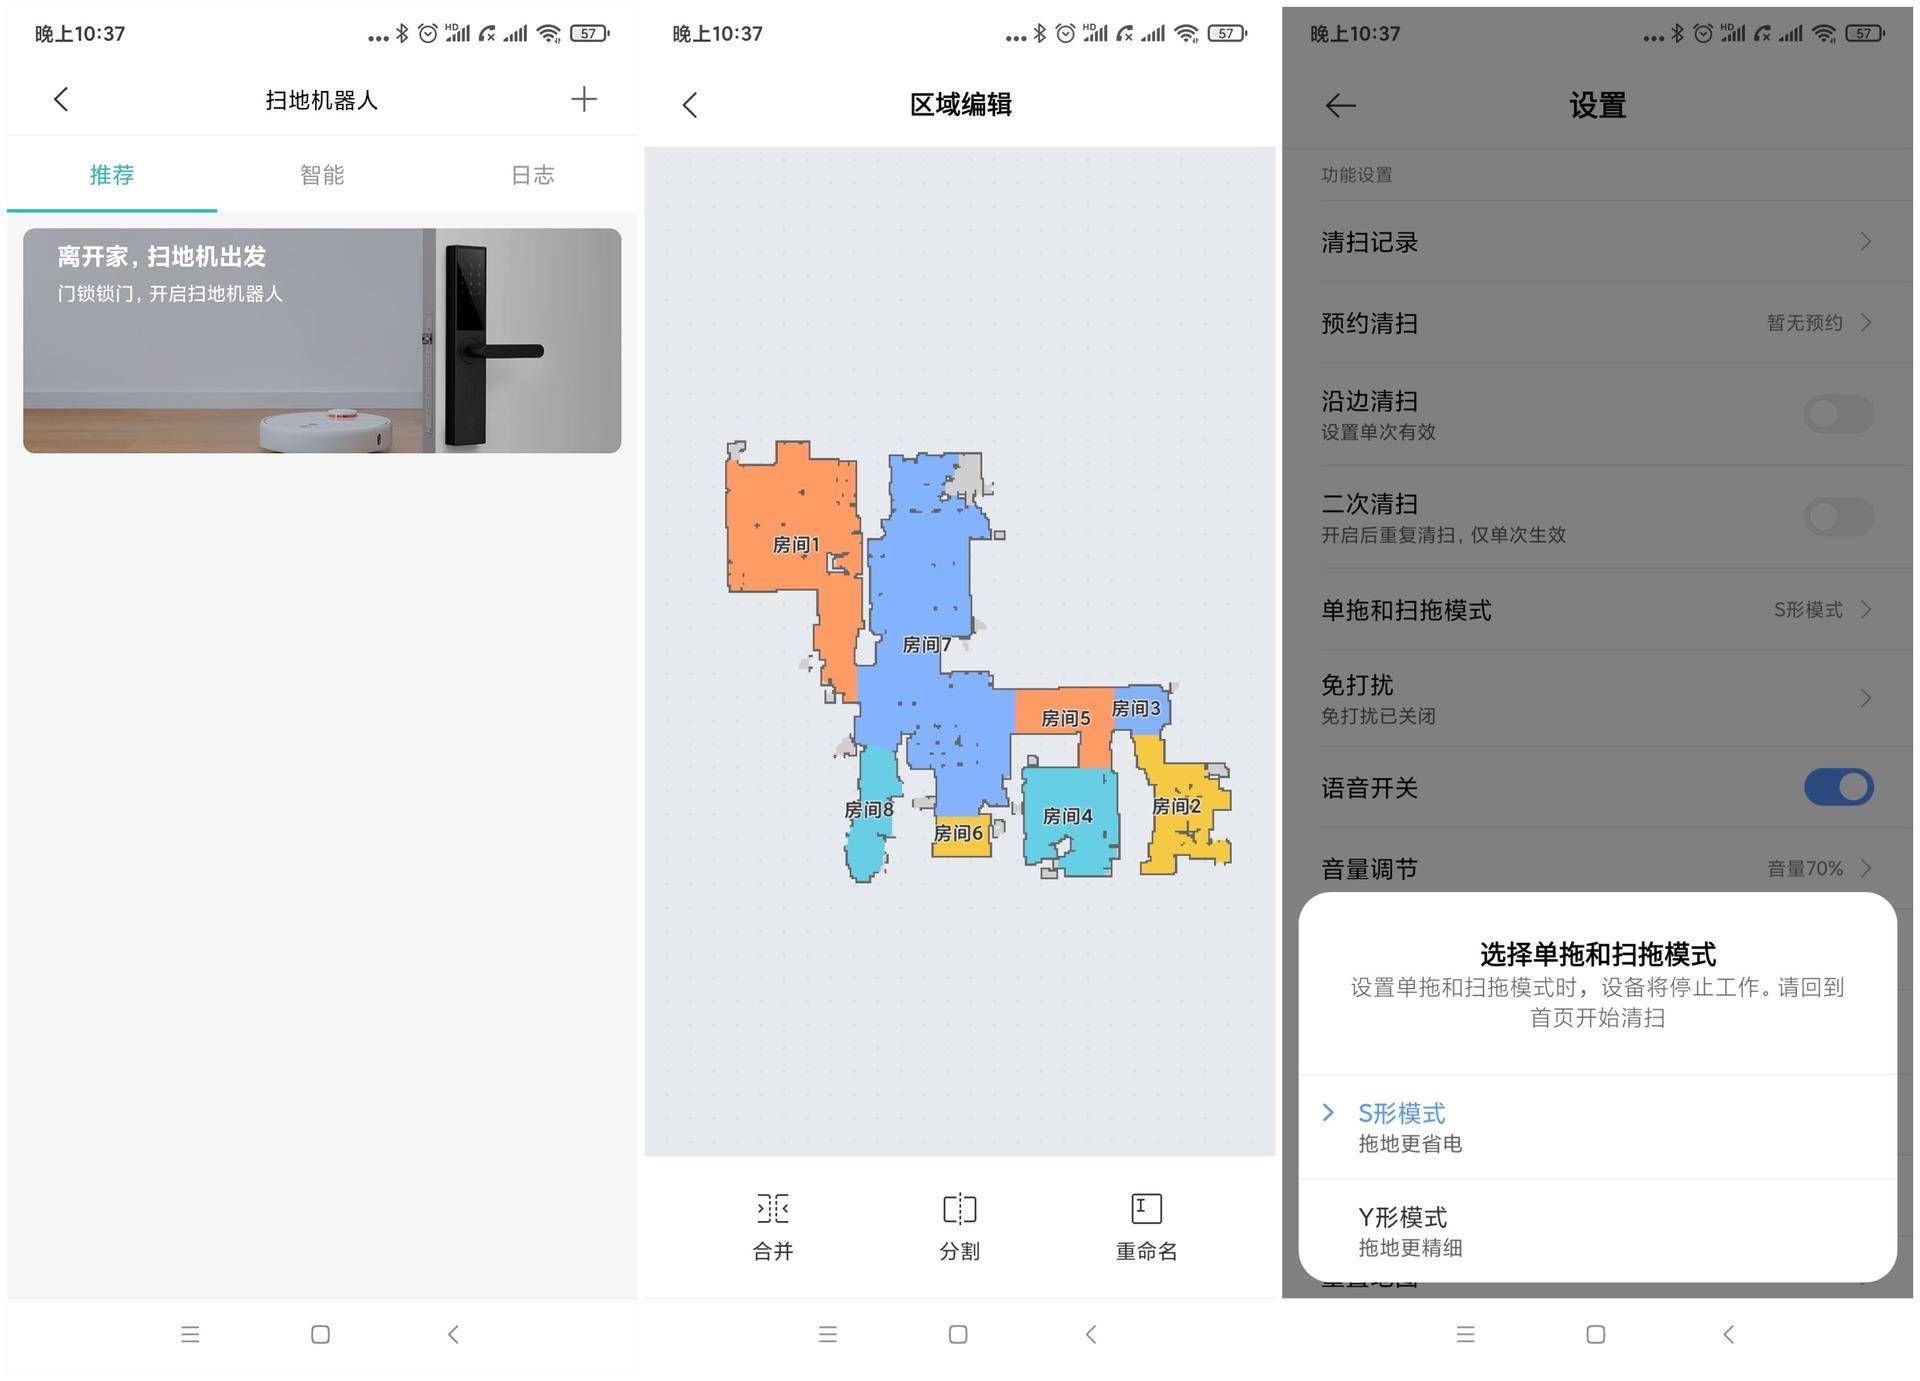Open 清扫记录 cleaning records

click(x=1597, y=242)
